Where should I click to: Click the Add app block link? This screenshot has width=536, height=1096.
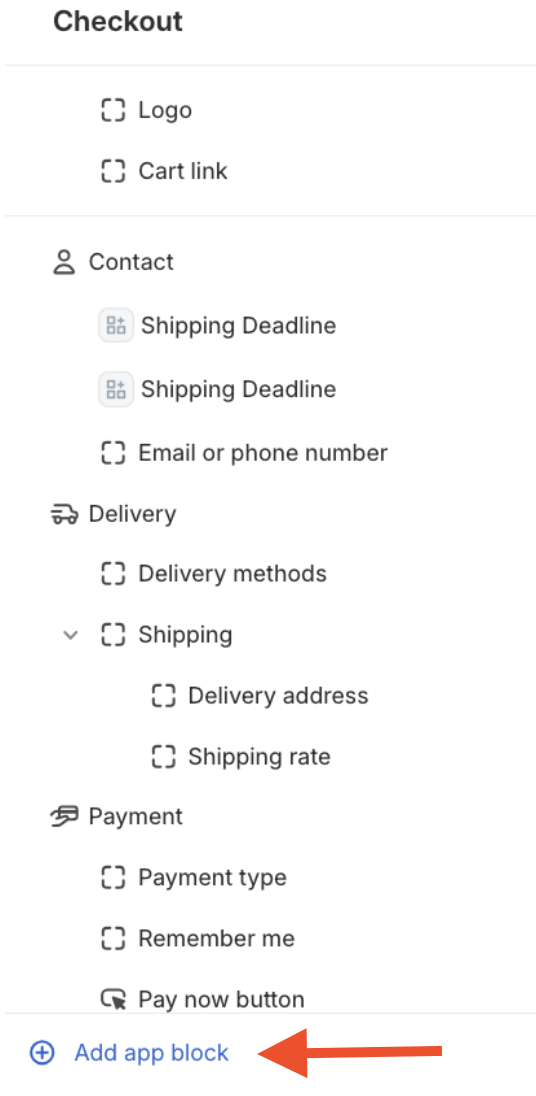point(152,1052)
